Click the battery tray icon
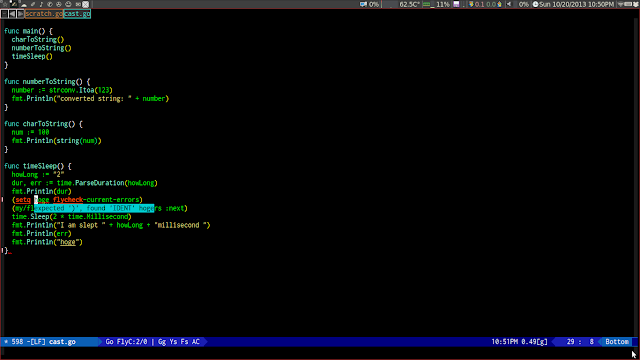The image size is (640, 360). [628, 4]
